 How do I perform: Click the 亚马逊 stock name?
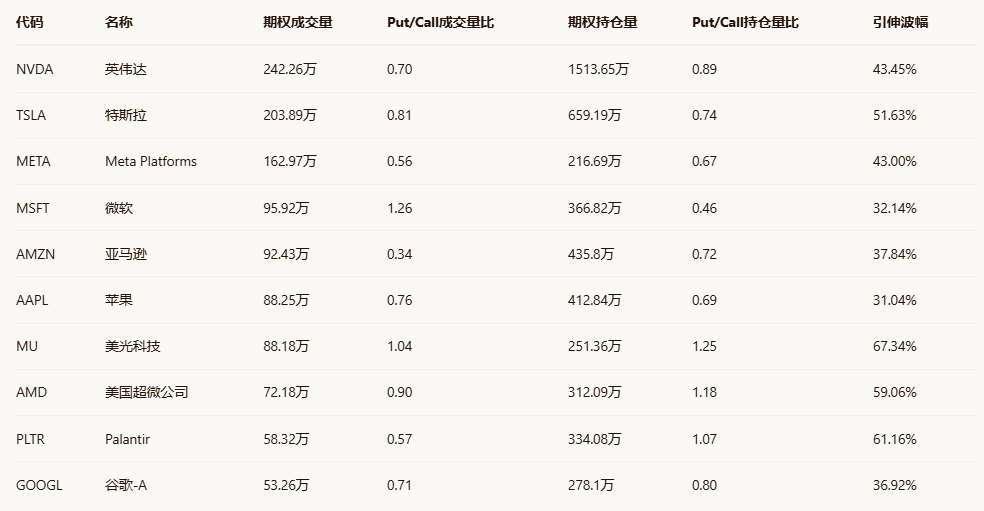[125, 254]
